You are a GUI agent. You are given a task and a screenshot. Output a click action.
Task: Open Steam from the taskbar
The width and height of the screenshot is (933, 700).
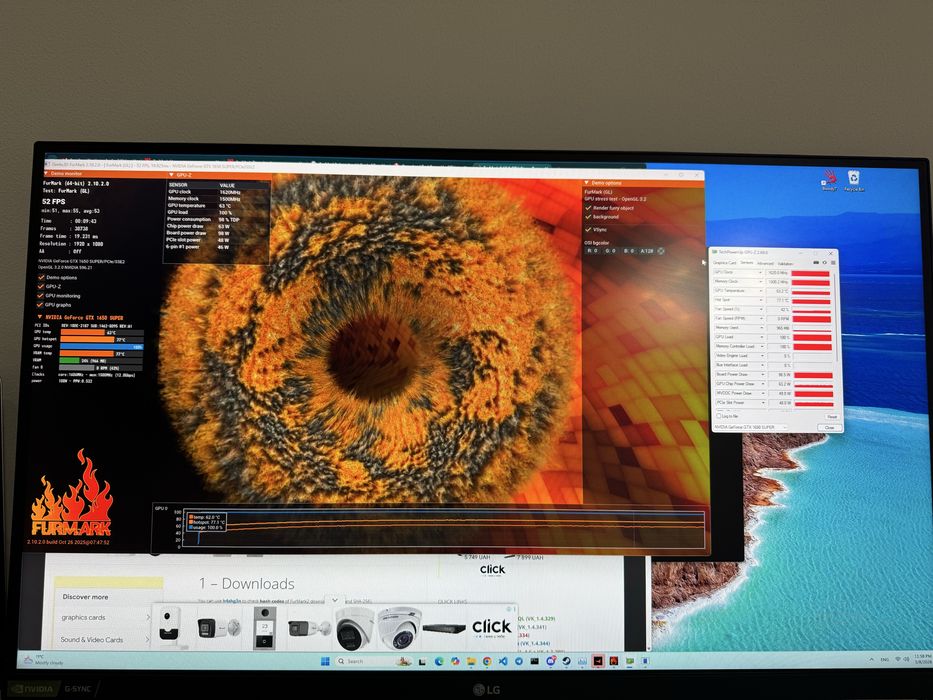pos(566,661)
